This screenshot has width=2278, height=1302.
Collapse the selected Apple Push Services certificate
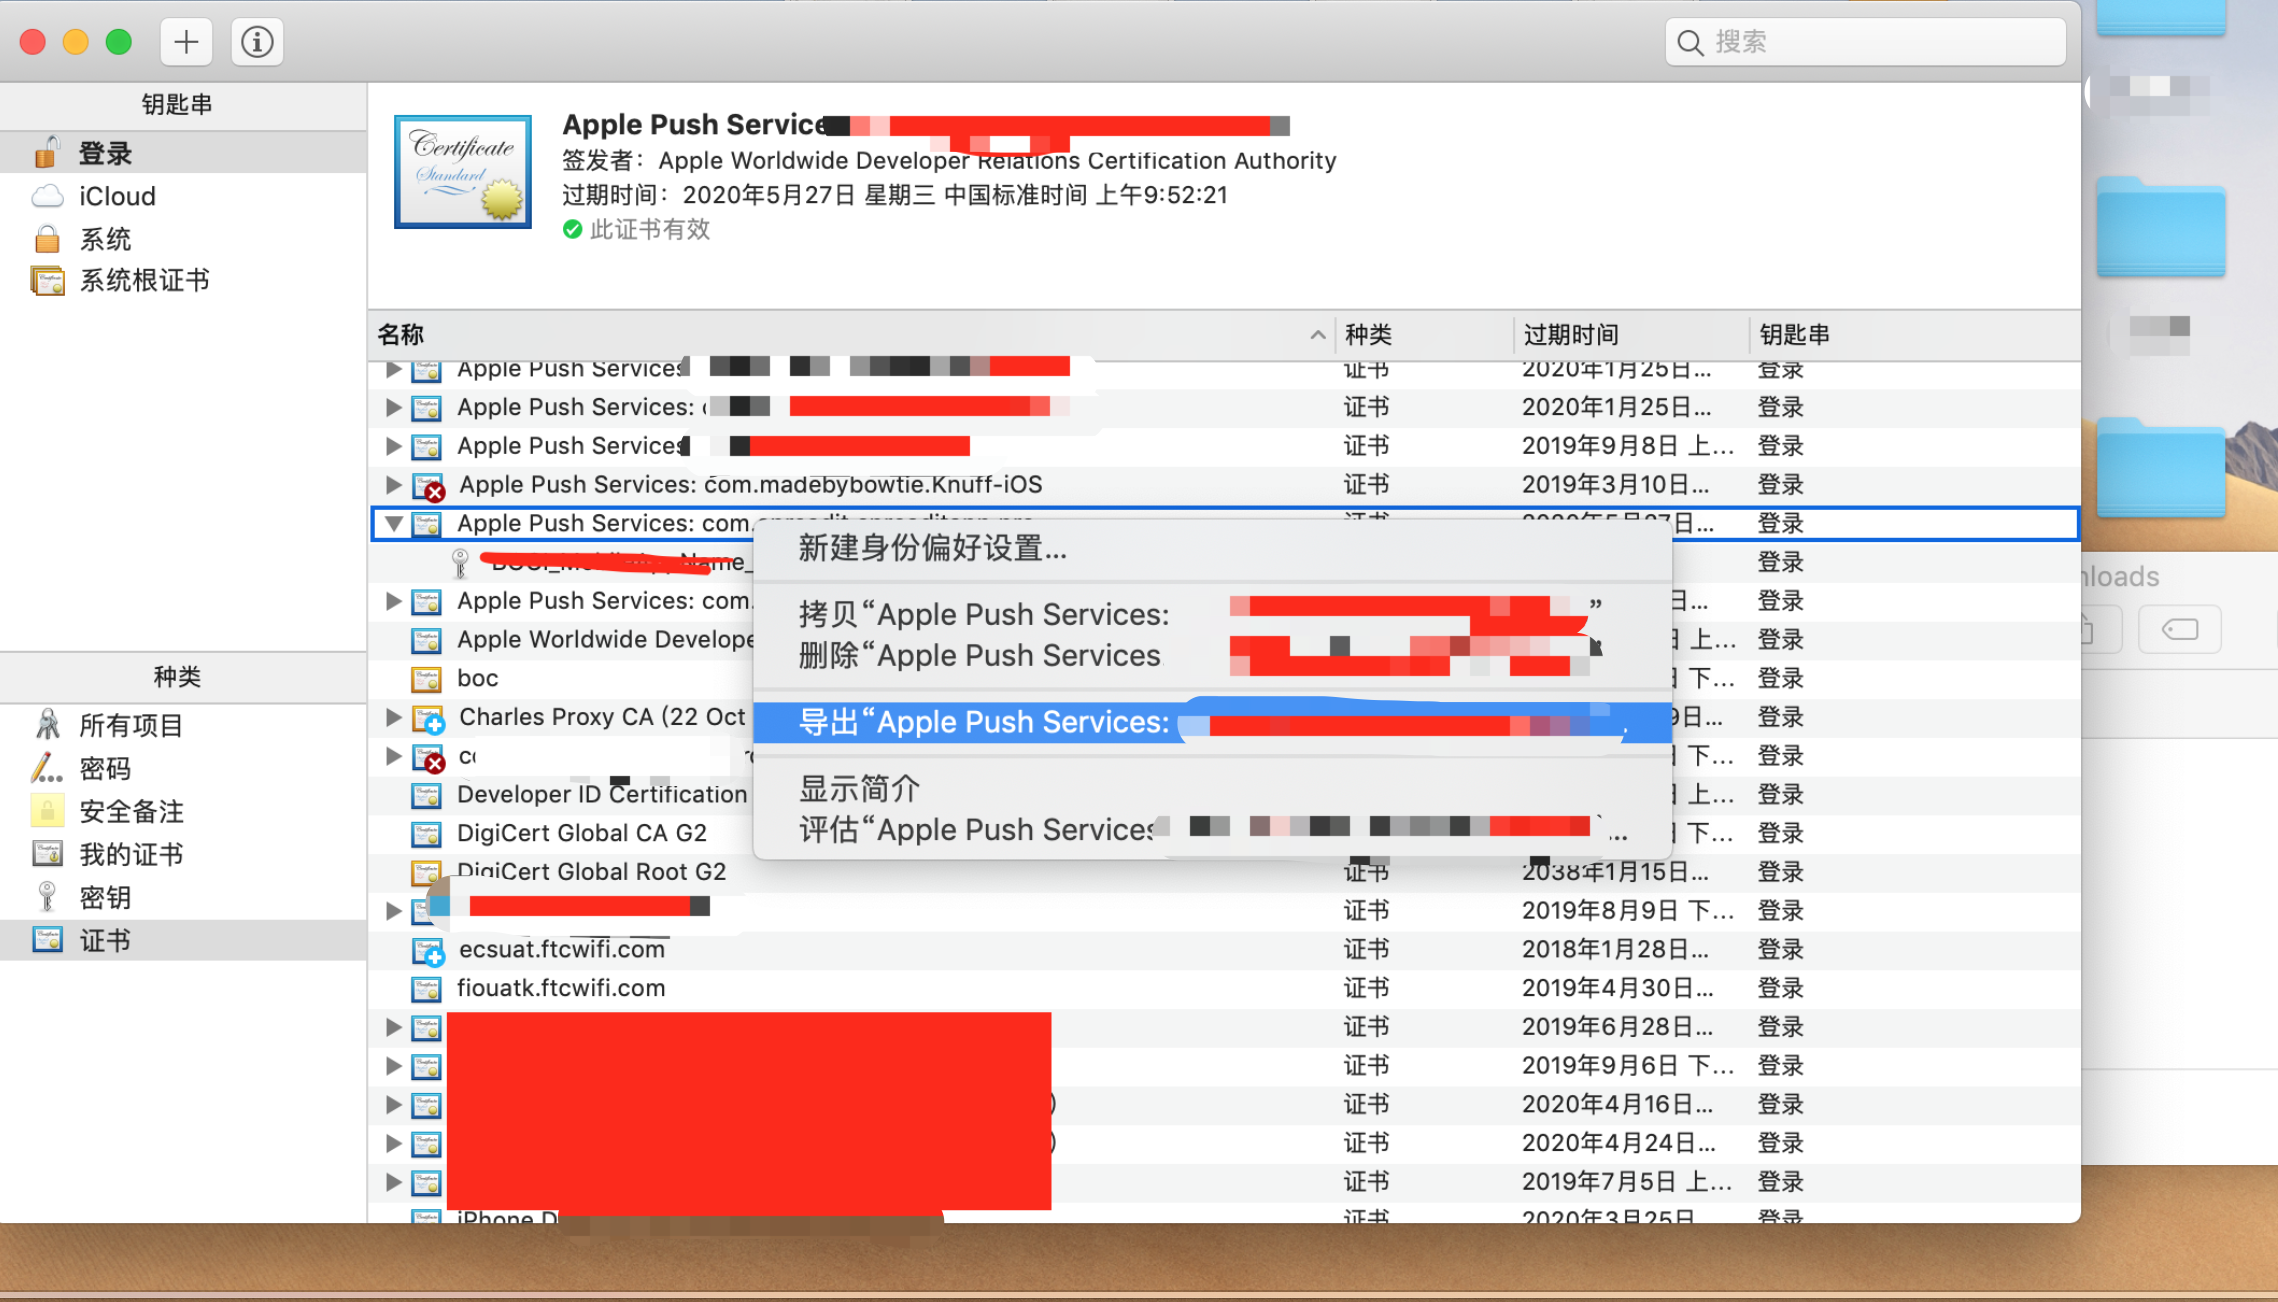[393, 523]
